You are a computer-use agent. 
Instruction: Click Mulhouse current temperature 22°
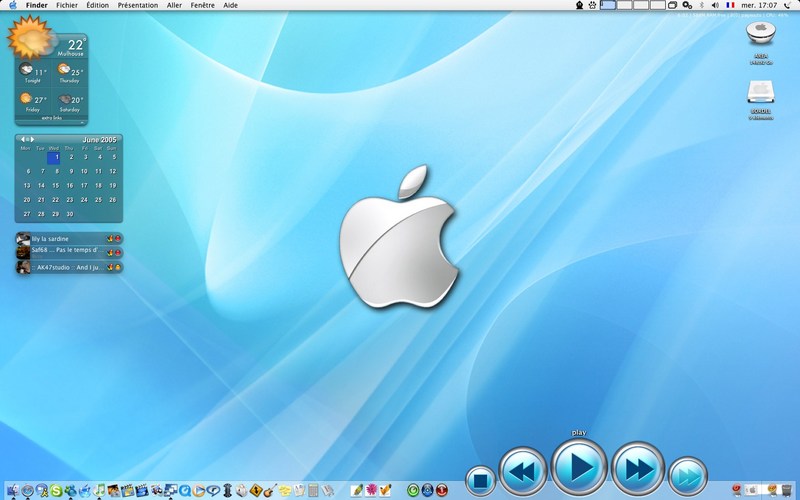(76, 45)
